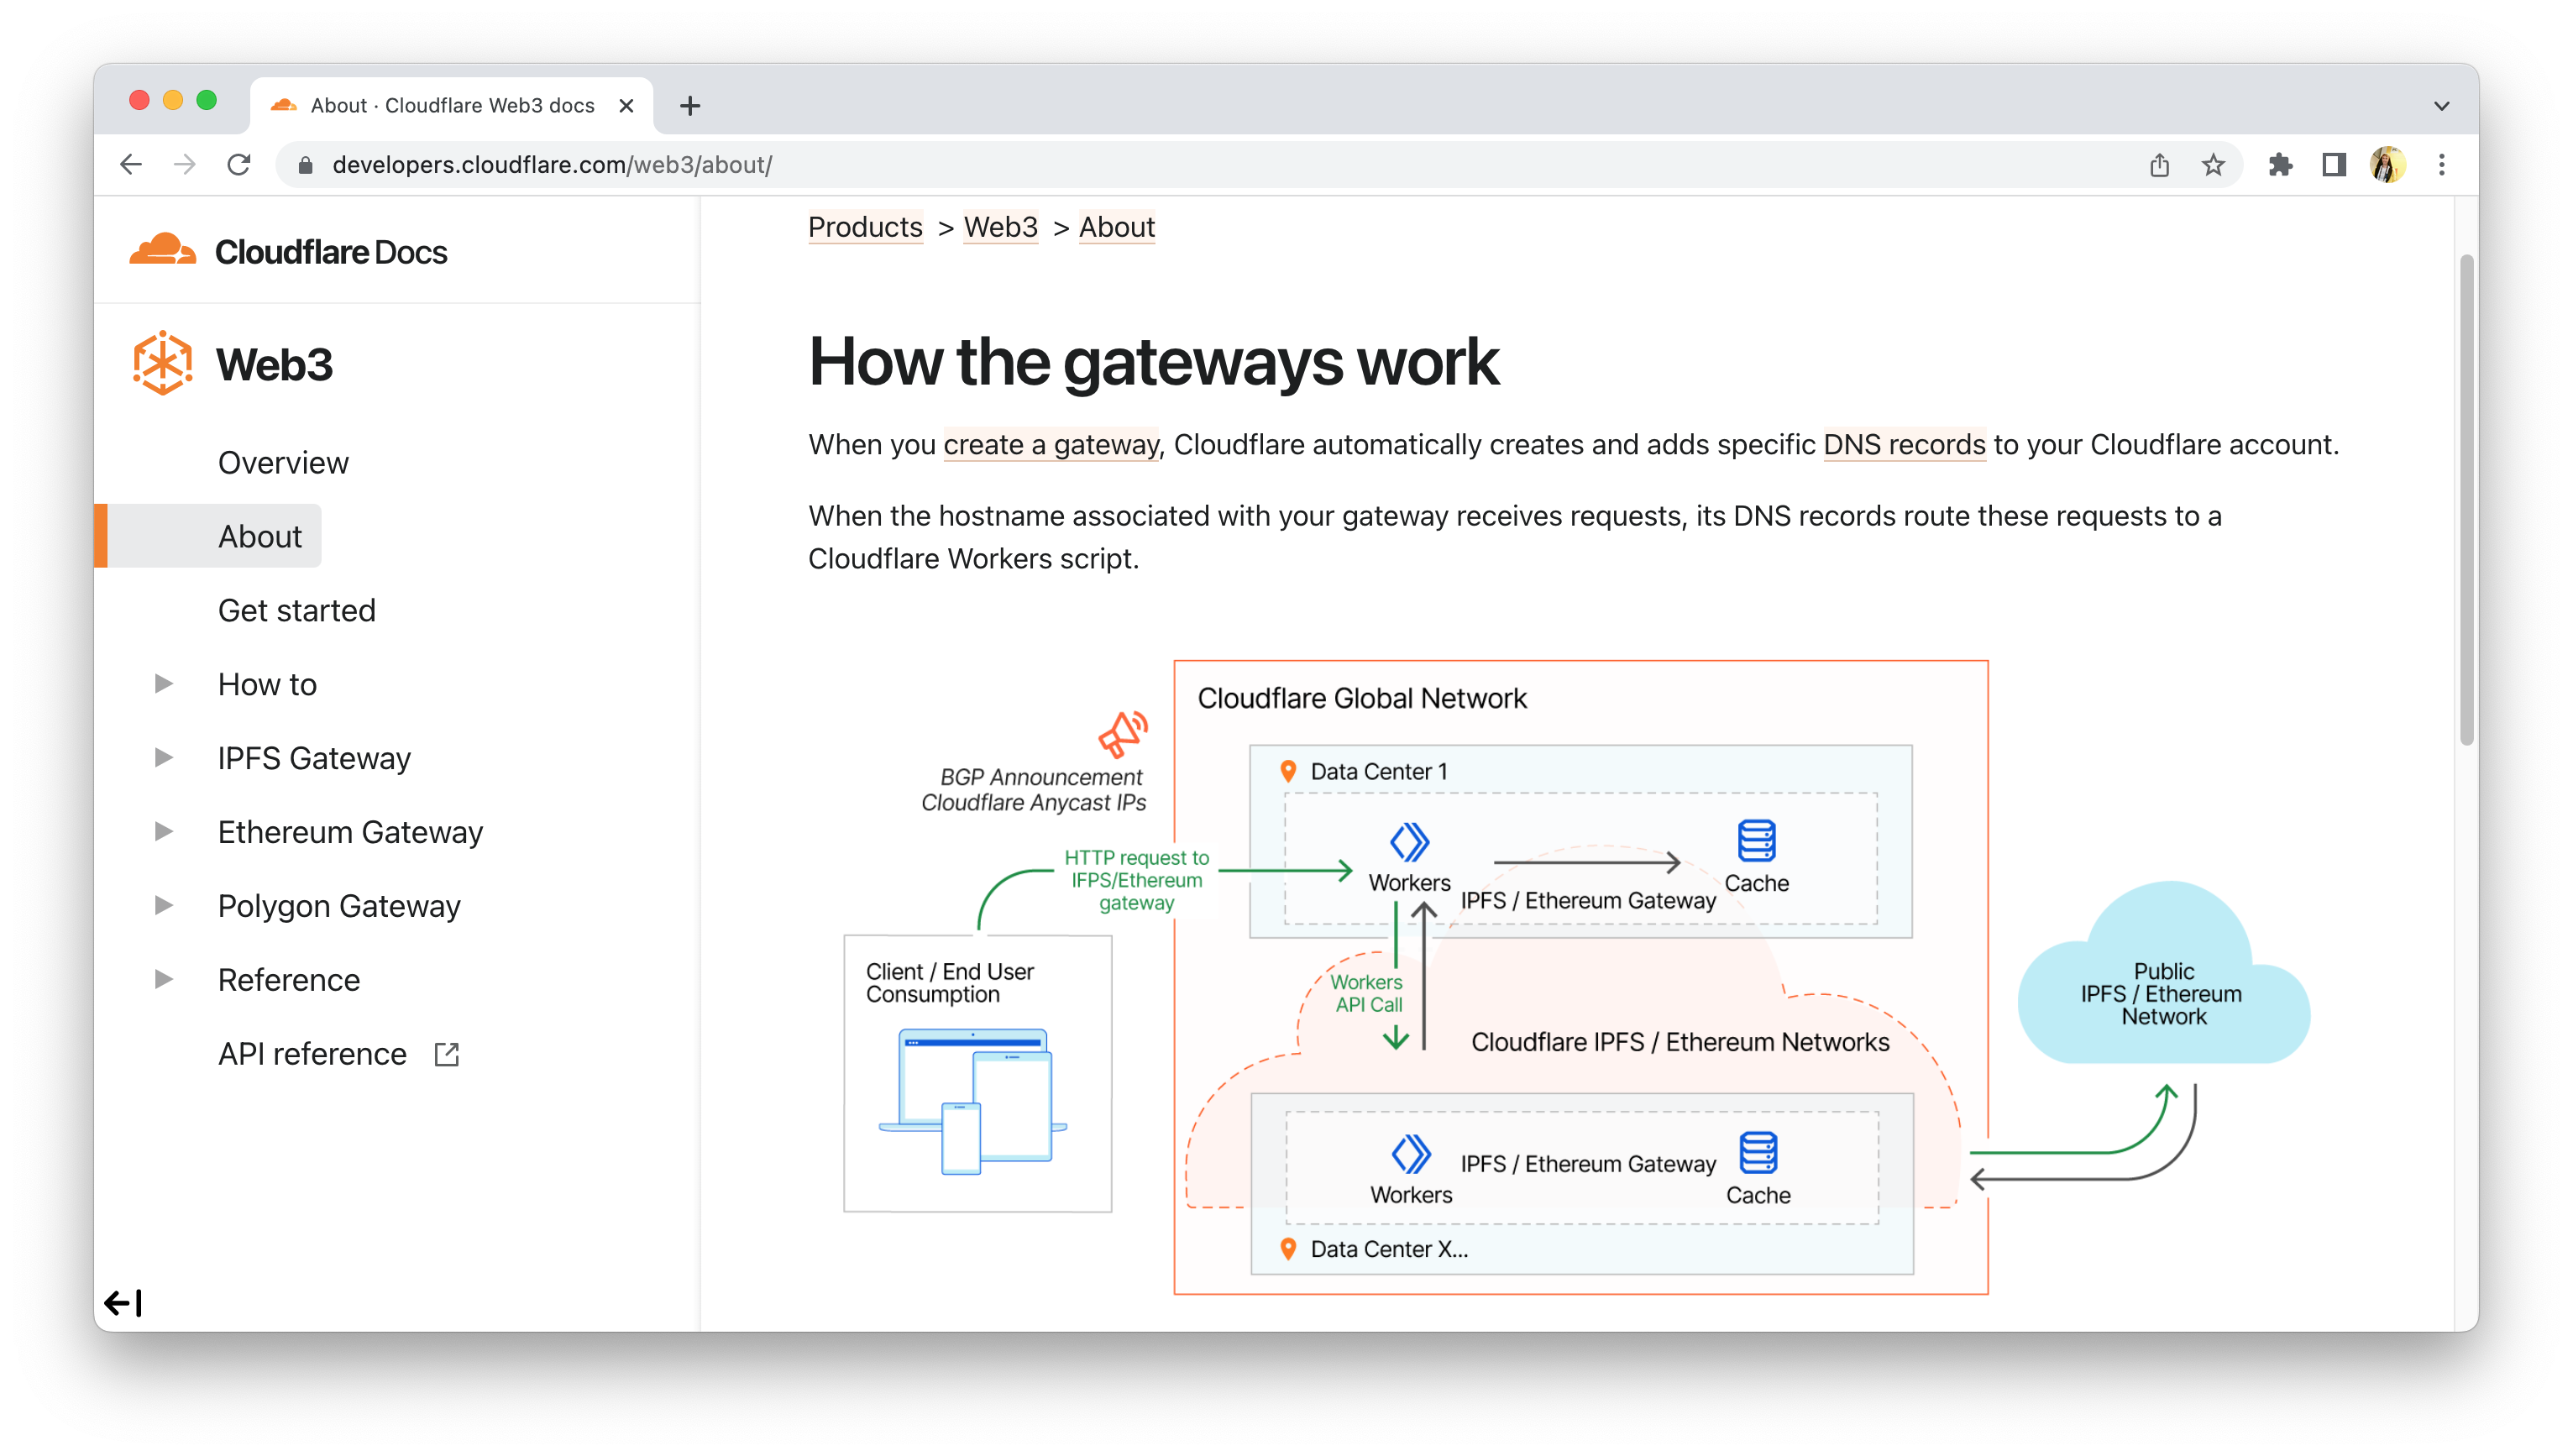This screenshot has height=1456, width=2573.
Task: Click the Data Center 1 location pin
Action: coord(1288,771)
